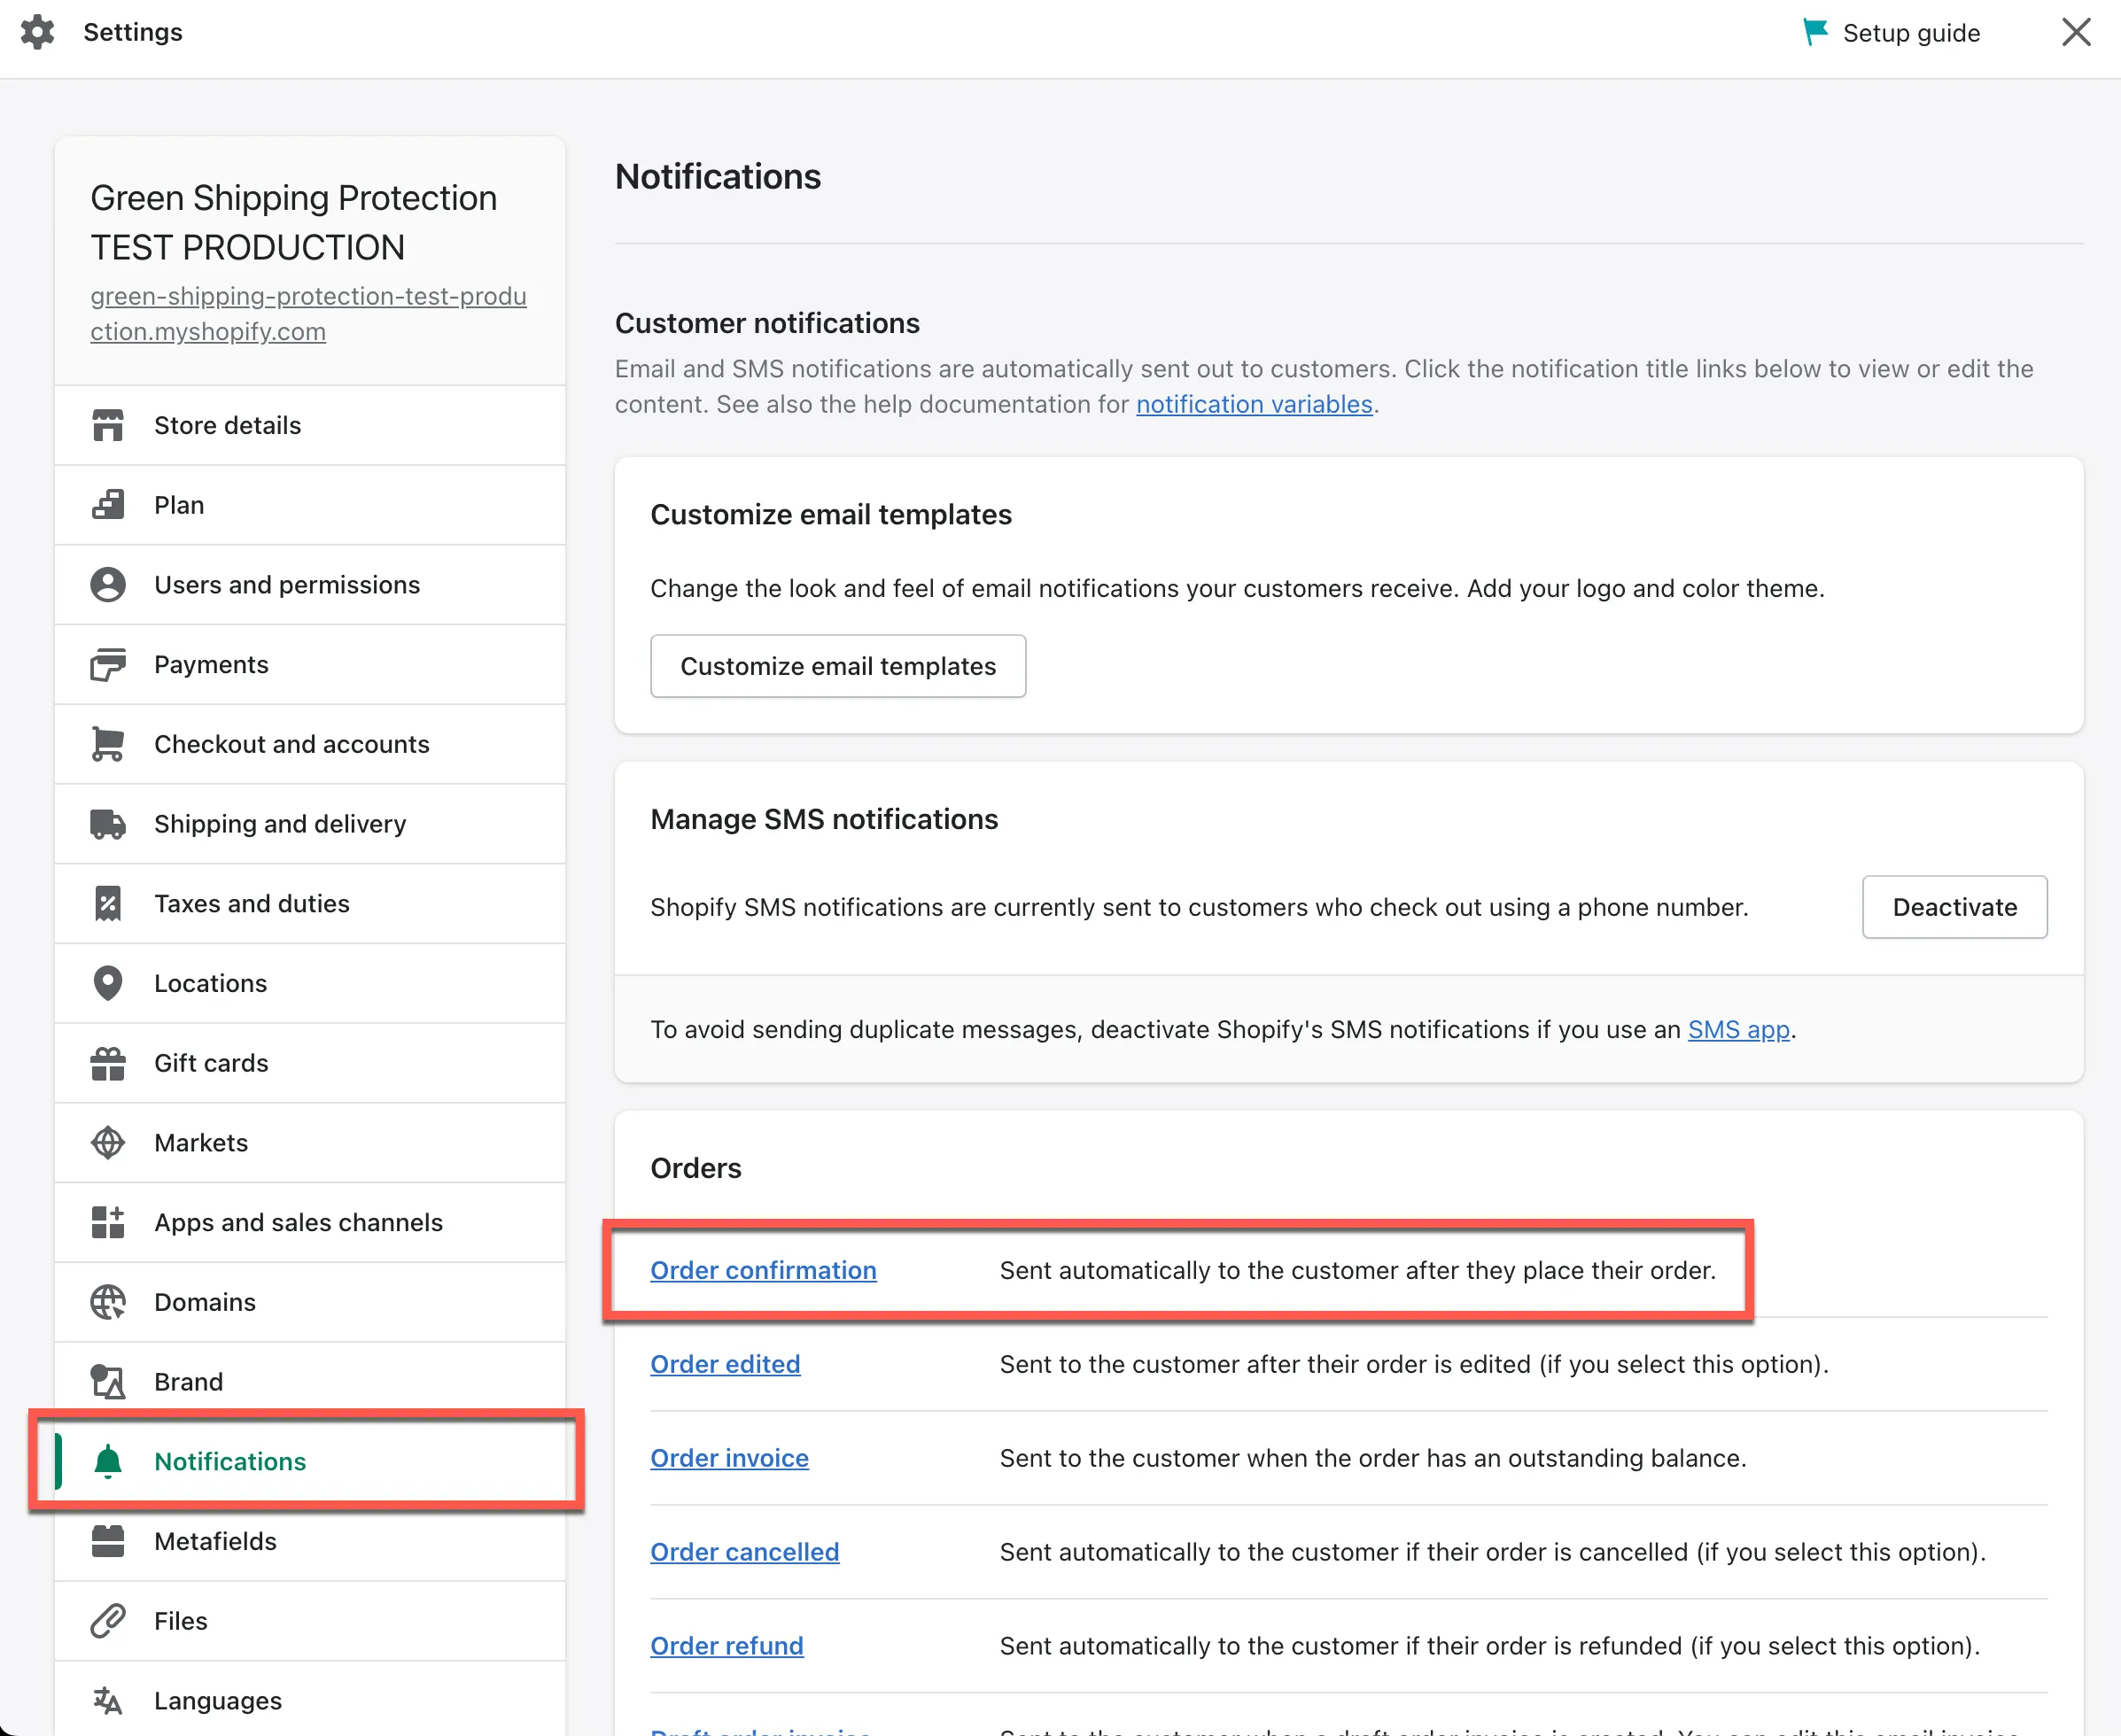This screenshot has height=1736, width=2121.
Task: Click the Setup guide flag icon
Action: click(1814, 32)
